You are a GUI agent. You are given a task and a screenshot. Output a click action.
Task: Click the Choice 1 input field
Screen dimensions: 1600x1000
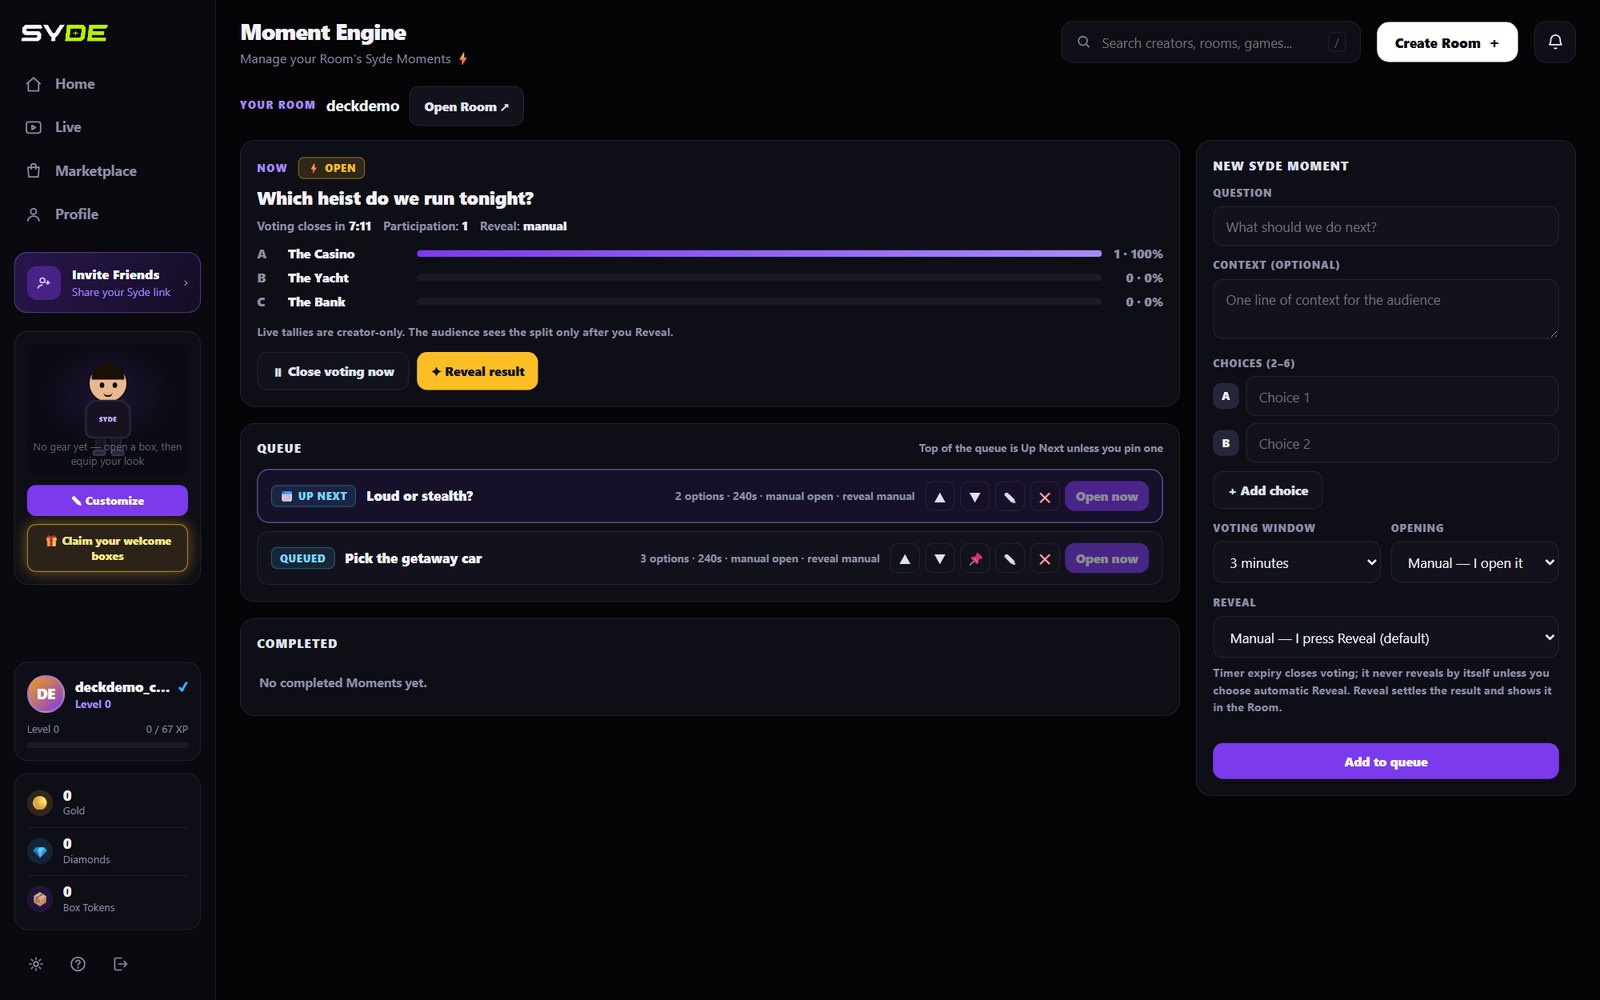pos(1402,396)
